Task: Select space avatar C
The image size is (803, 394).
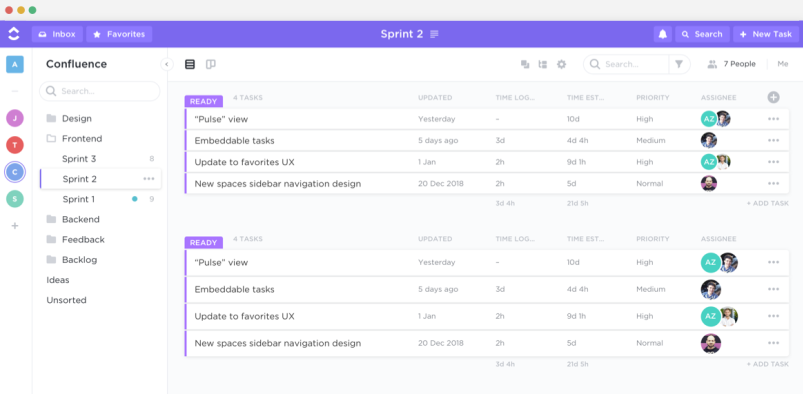Action: pos(15,172)
